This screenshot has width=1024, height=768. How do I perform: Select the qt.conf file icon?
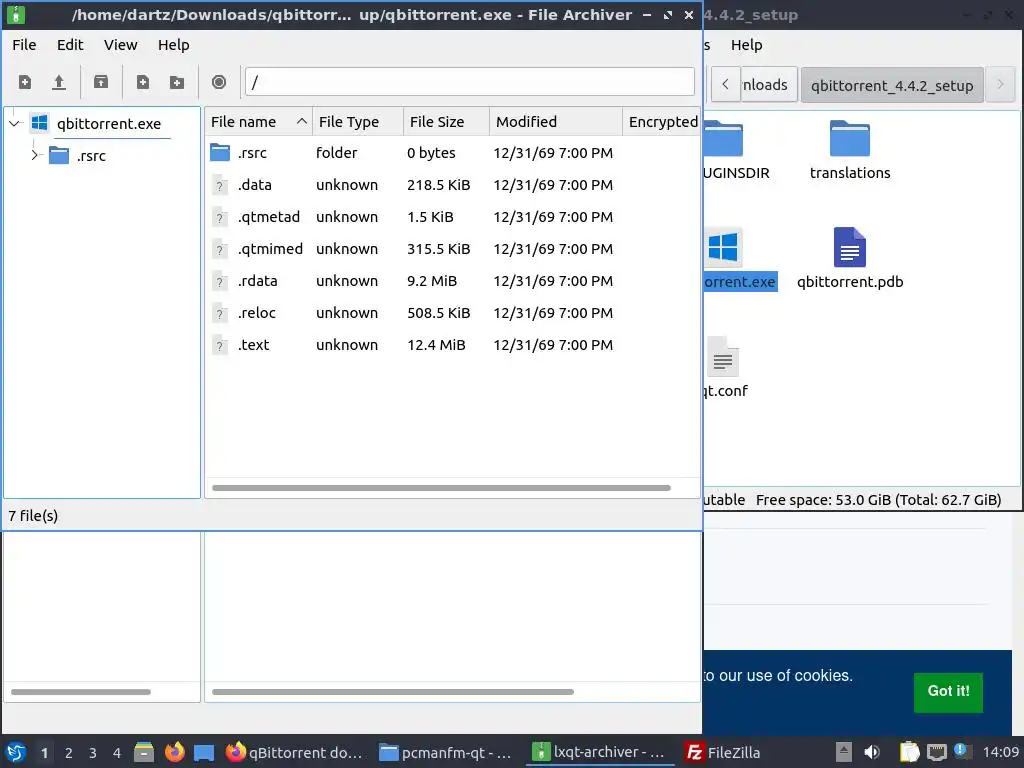click(x=722, y=357)
